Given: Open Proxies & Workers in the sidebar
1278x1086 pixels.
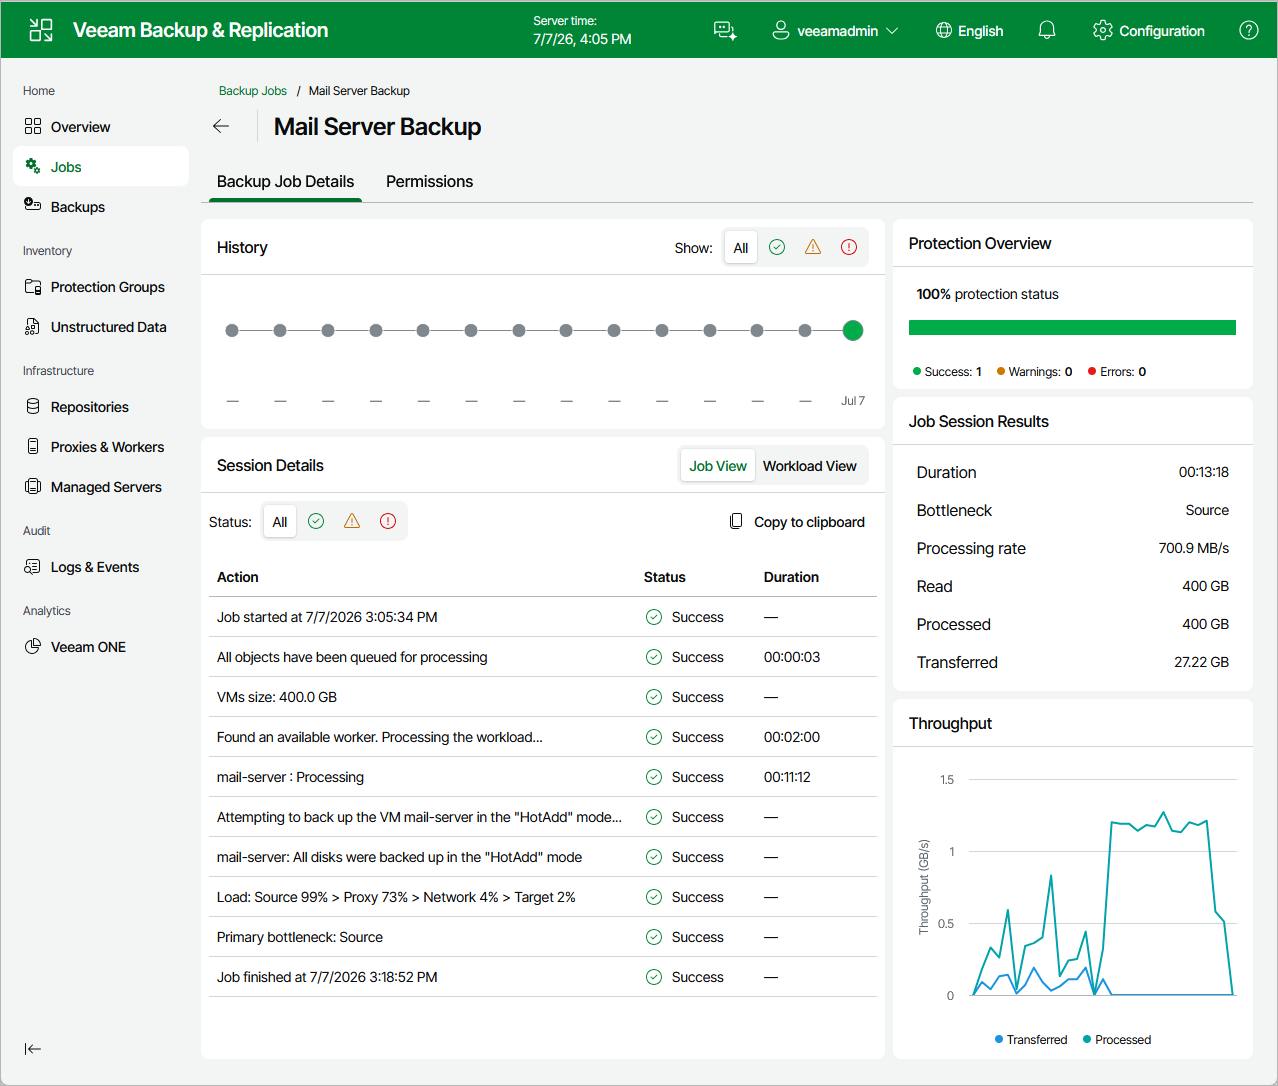Looking at the screenshot, I should (101, 447).
